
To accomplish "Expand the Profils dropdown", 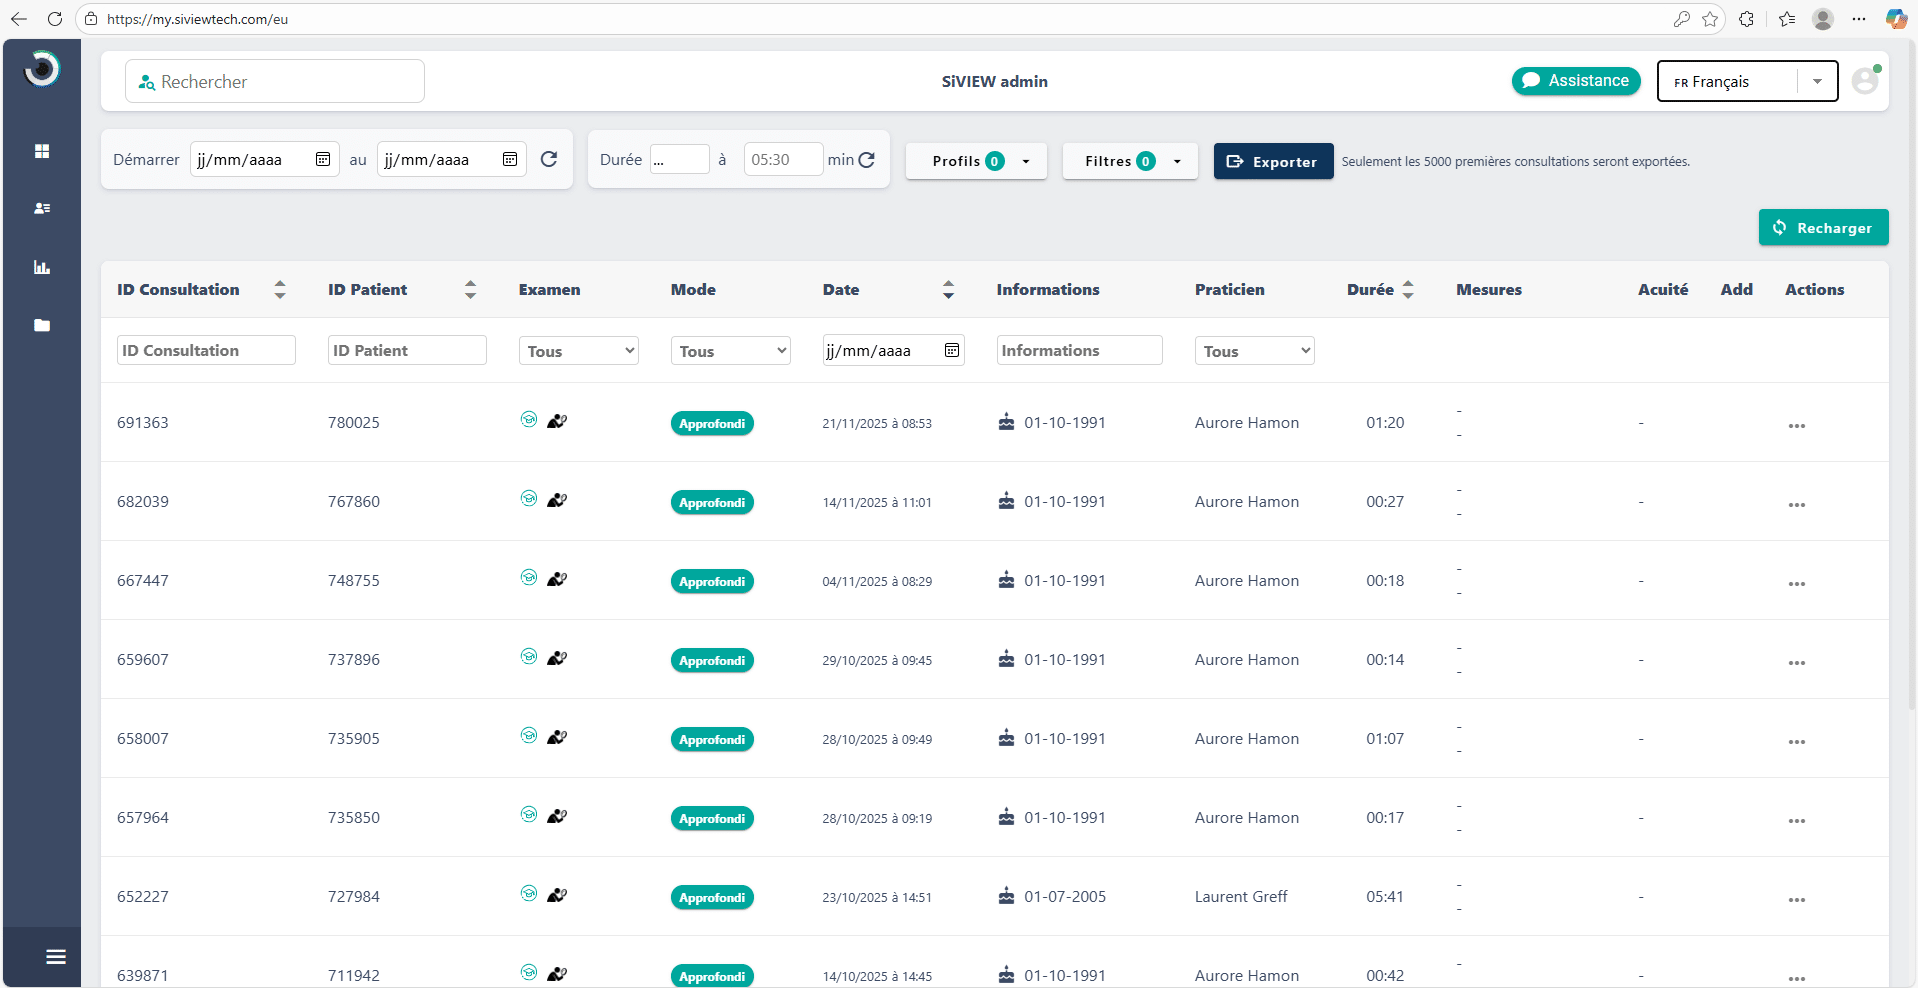I will pyautogui.click(x=976, y=161).
